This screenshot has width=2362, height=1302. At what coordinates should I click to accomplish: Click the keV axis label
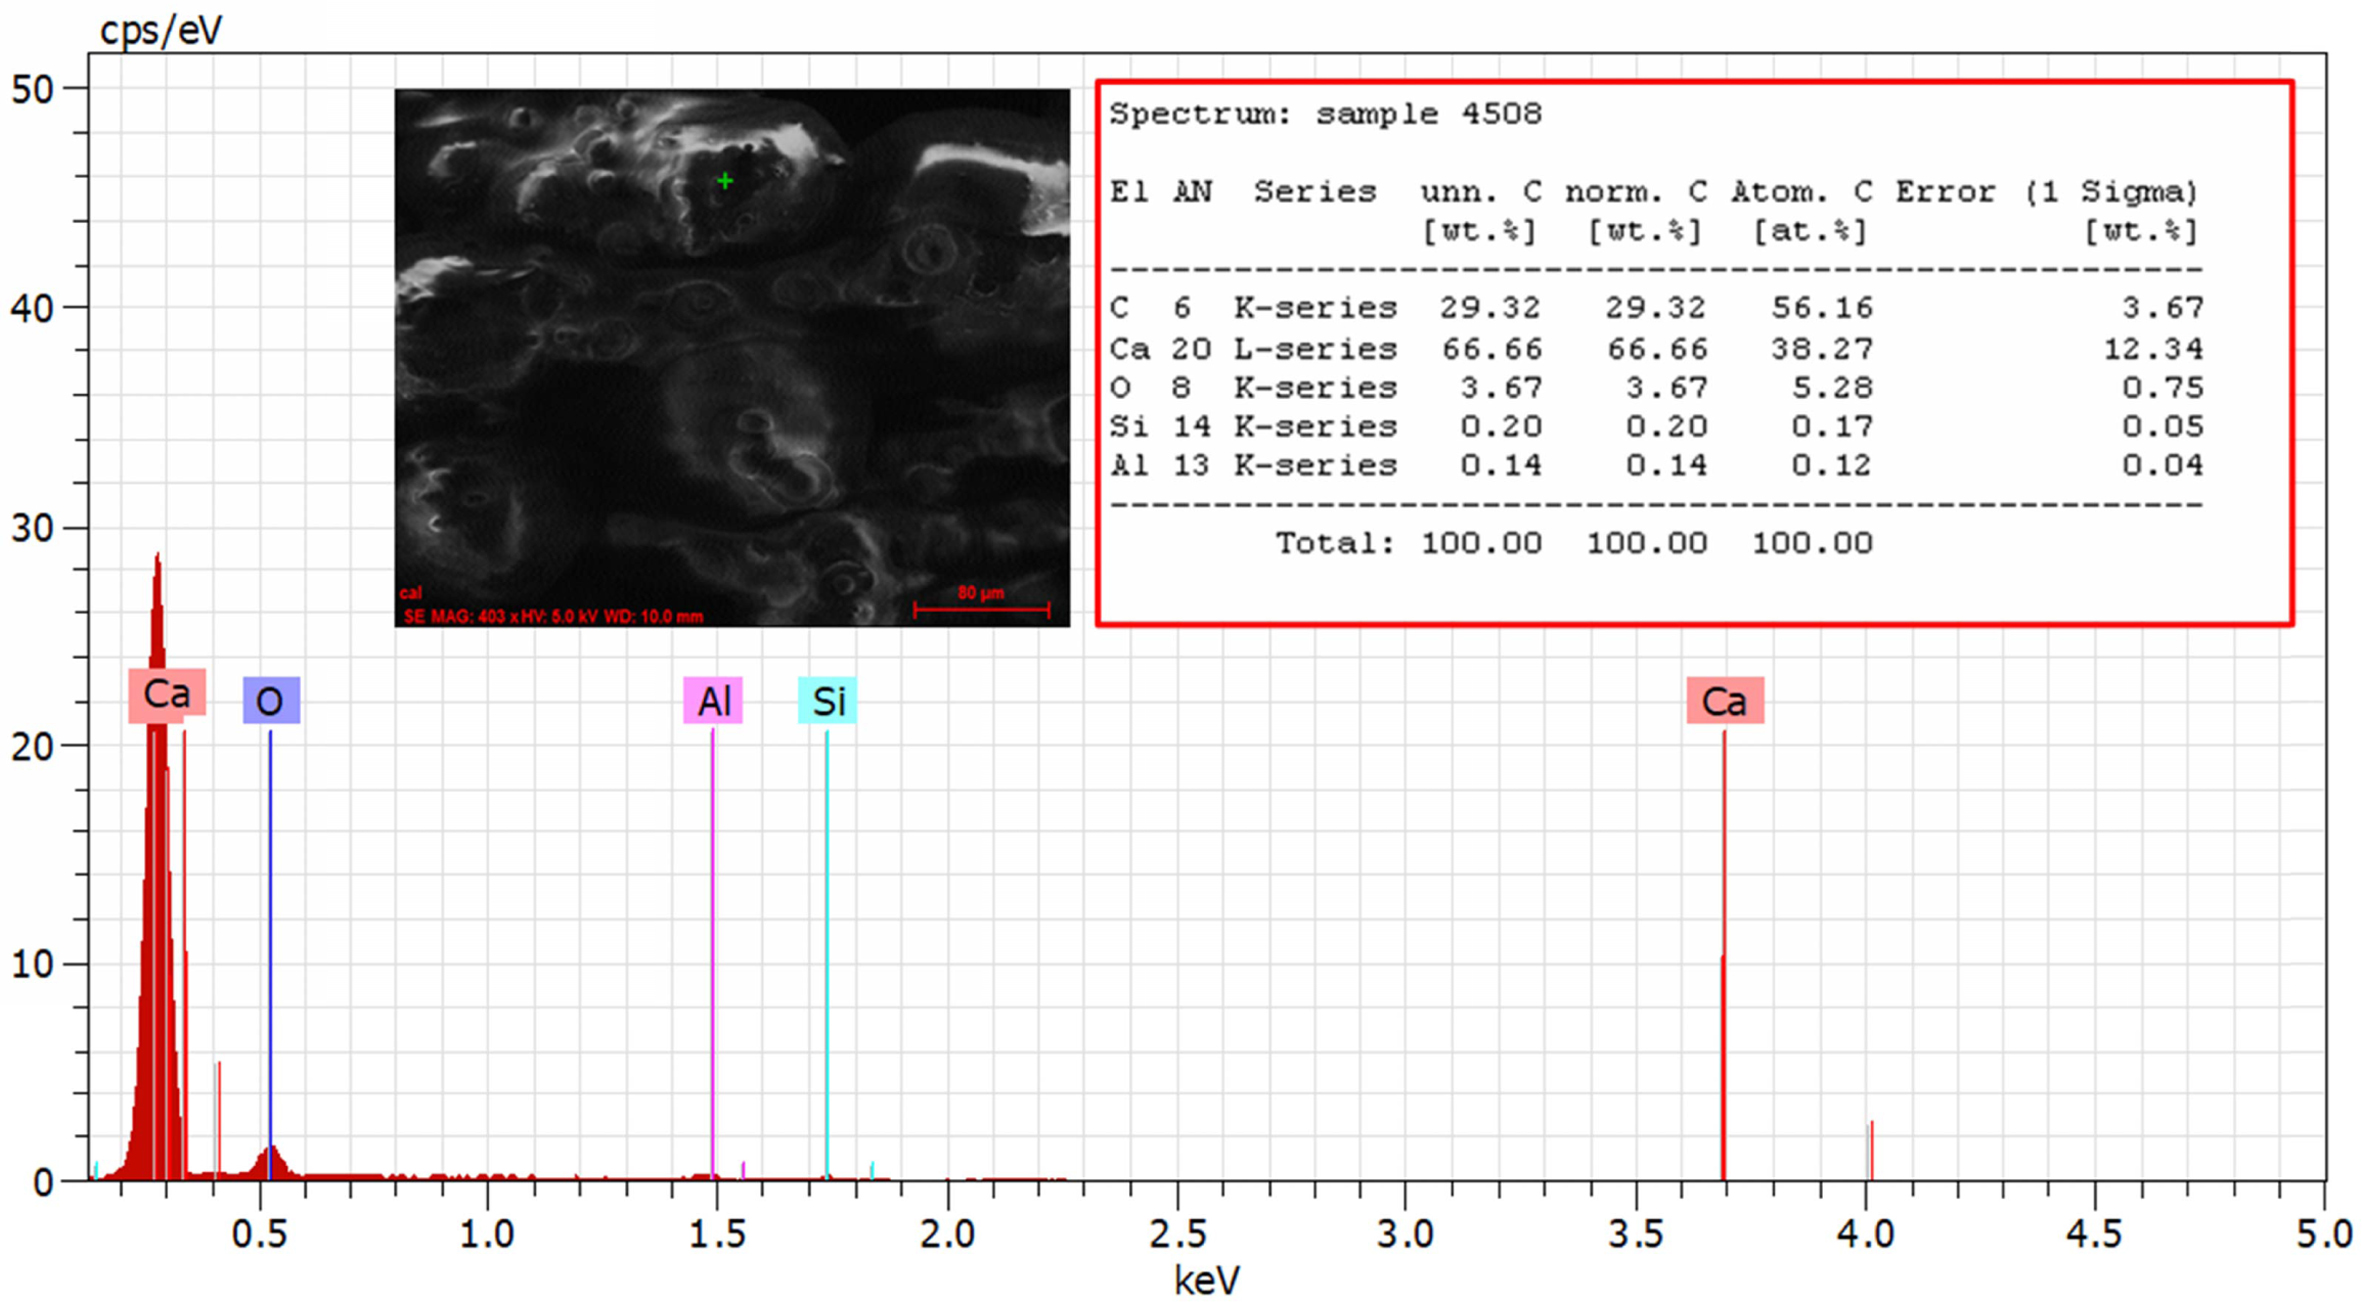click(1206, 1280)
